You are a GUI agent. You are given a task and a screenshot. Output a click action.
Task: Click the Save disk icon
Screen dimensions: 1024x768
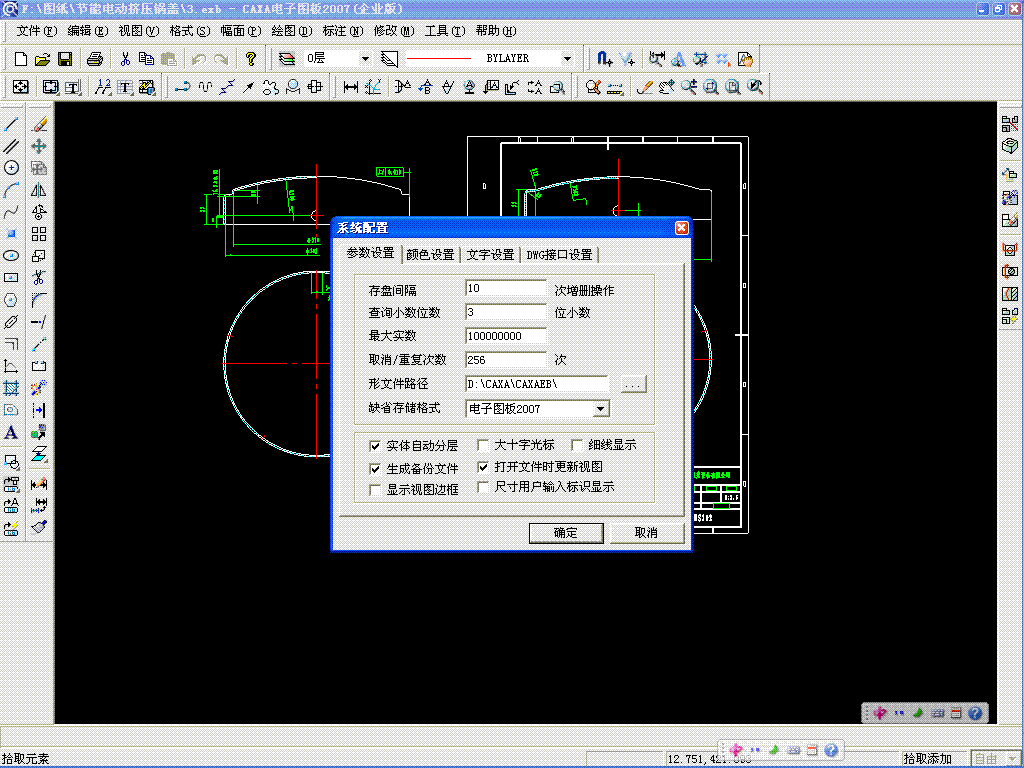(x=65, y=59)
